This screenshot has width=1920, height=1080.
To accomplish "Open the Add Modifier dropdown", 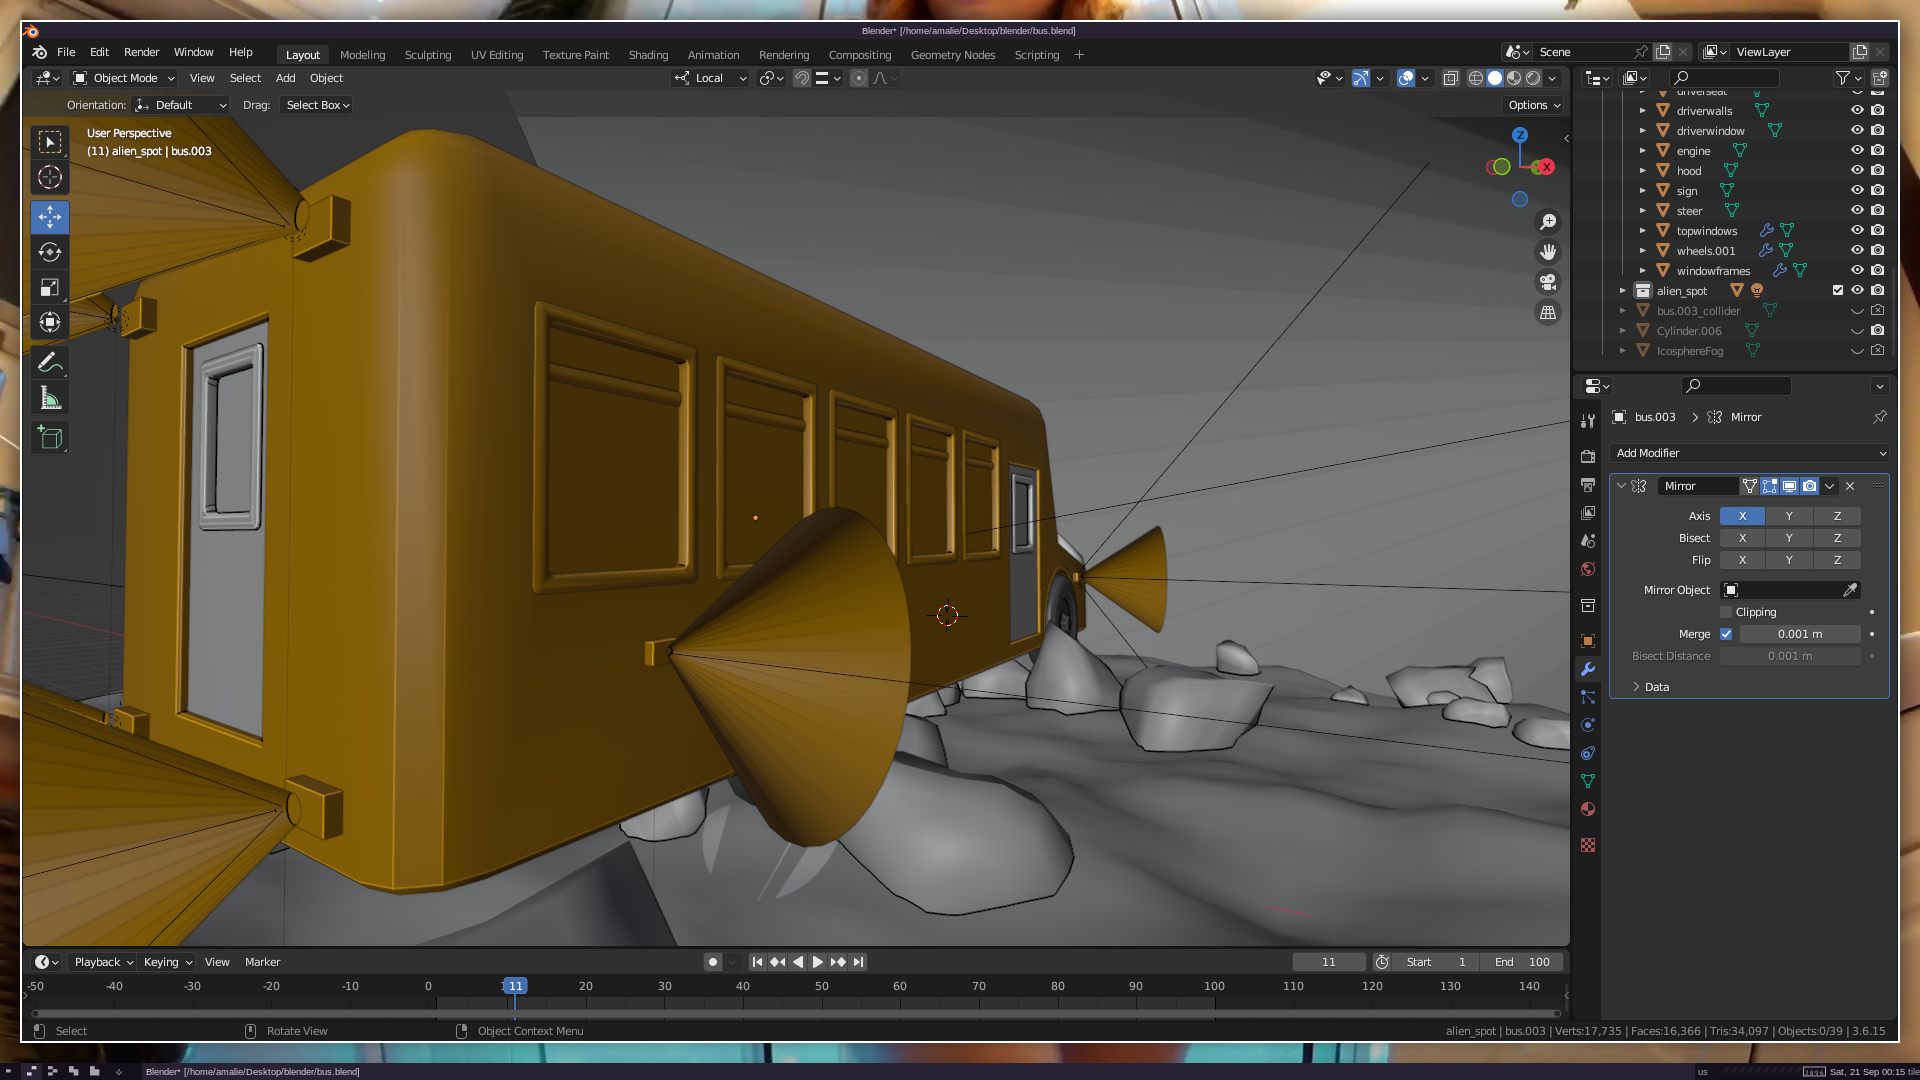I will 1749,453.
